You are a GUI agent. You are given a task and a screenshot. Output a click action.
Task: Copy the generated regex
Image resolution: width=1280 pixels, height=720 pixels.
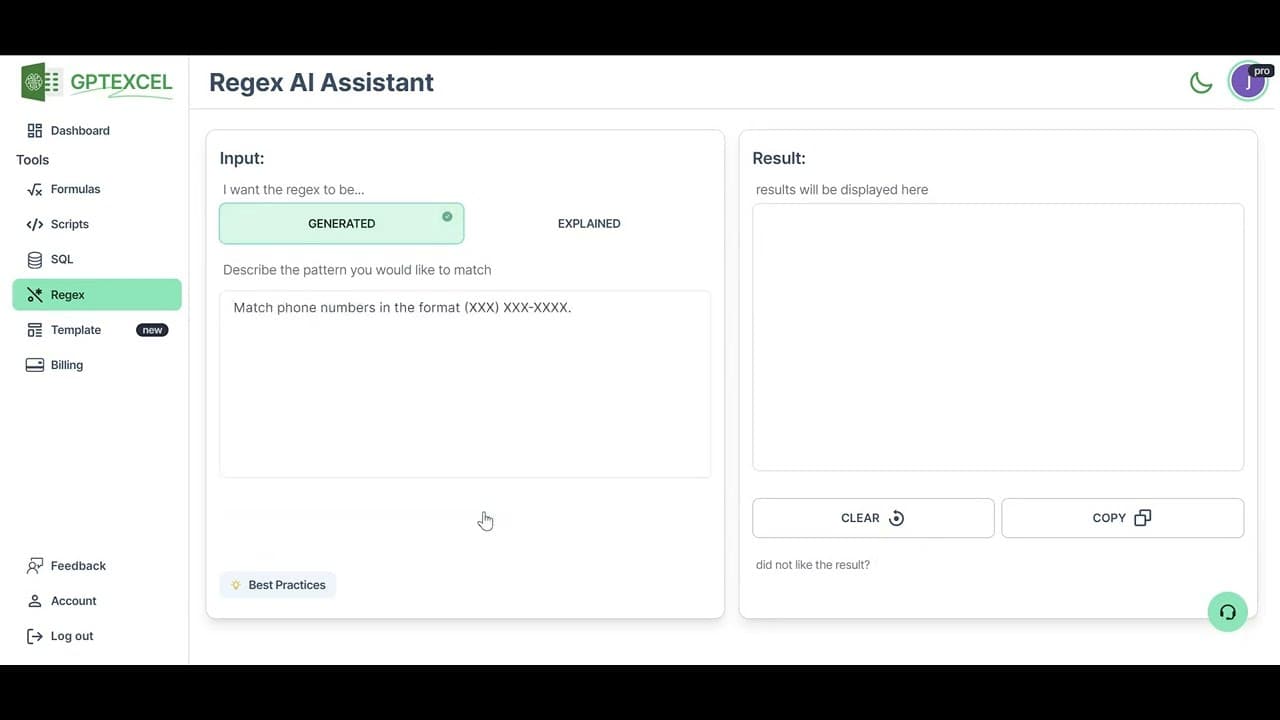point(1122,517)
